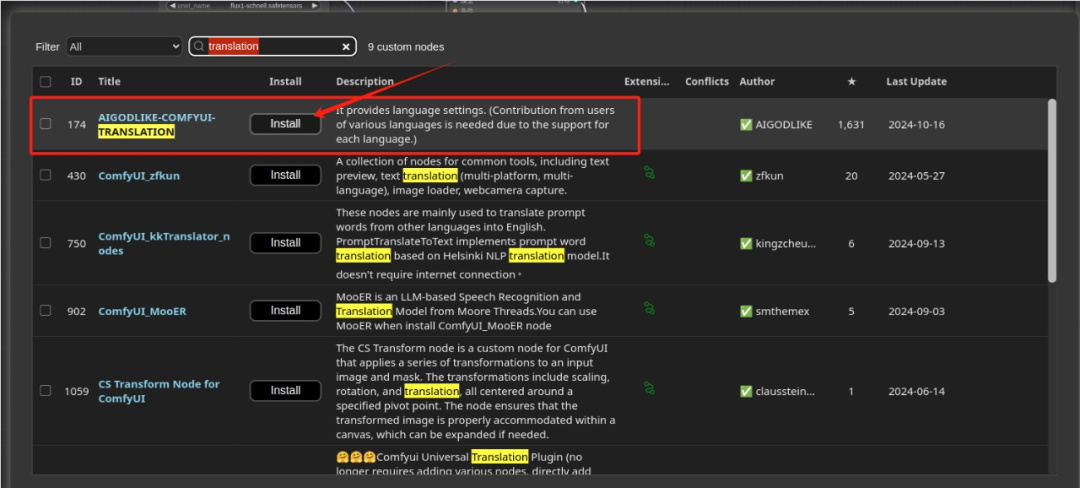The image size is (1080, 488).
Task: Sort by the Title column header
Action: coord(110,81)
